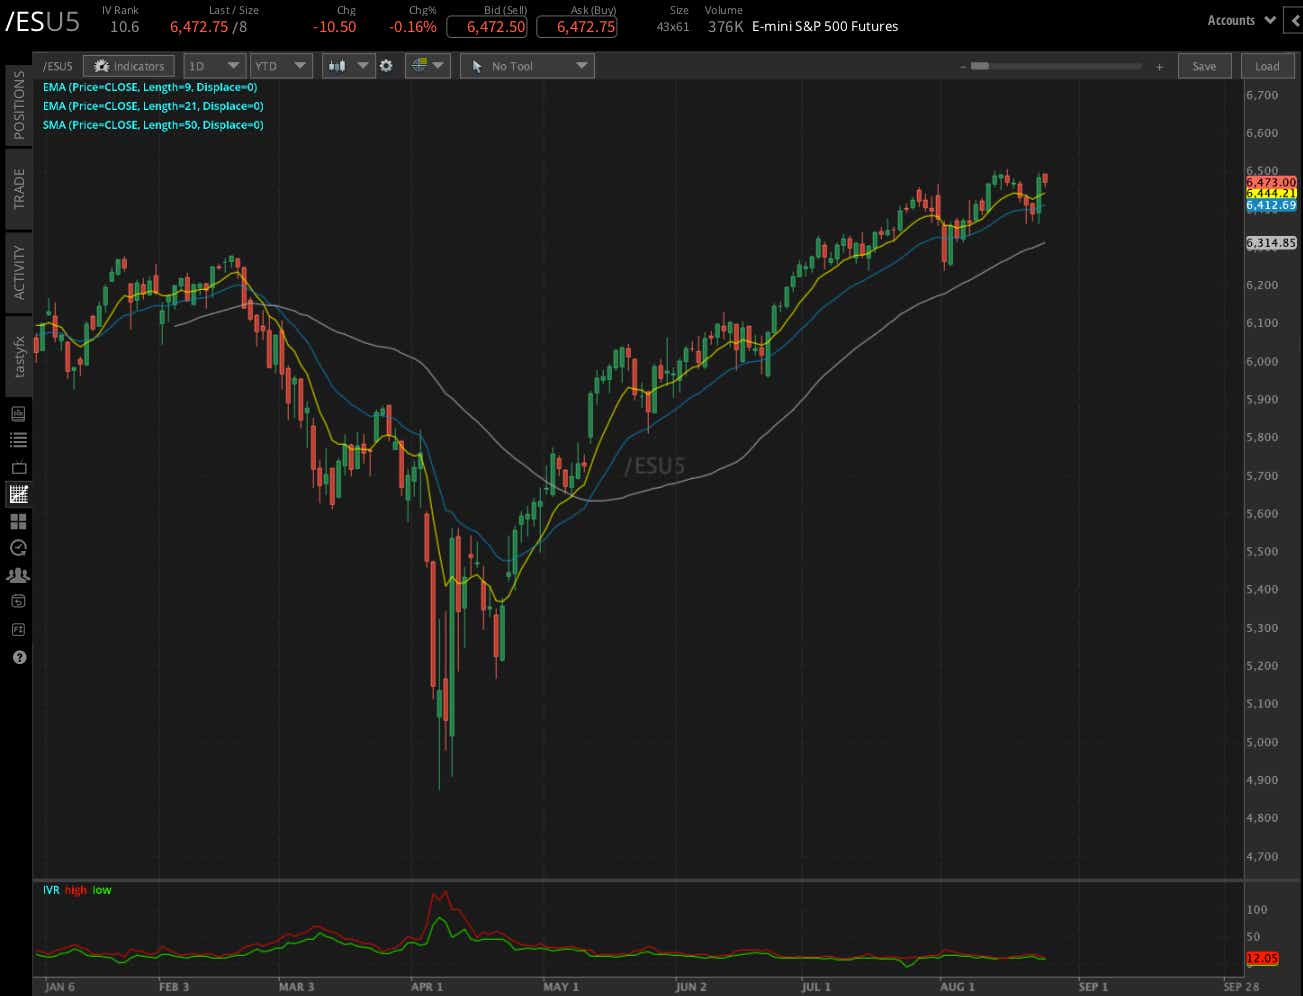Open chart settings via the gear icon

pyautogui.click(x=386, y=65)
